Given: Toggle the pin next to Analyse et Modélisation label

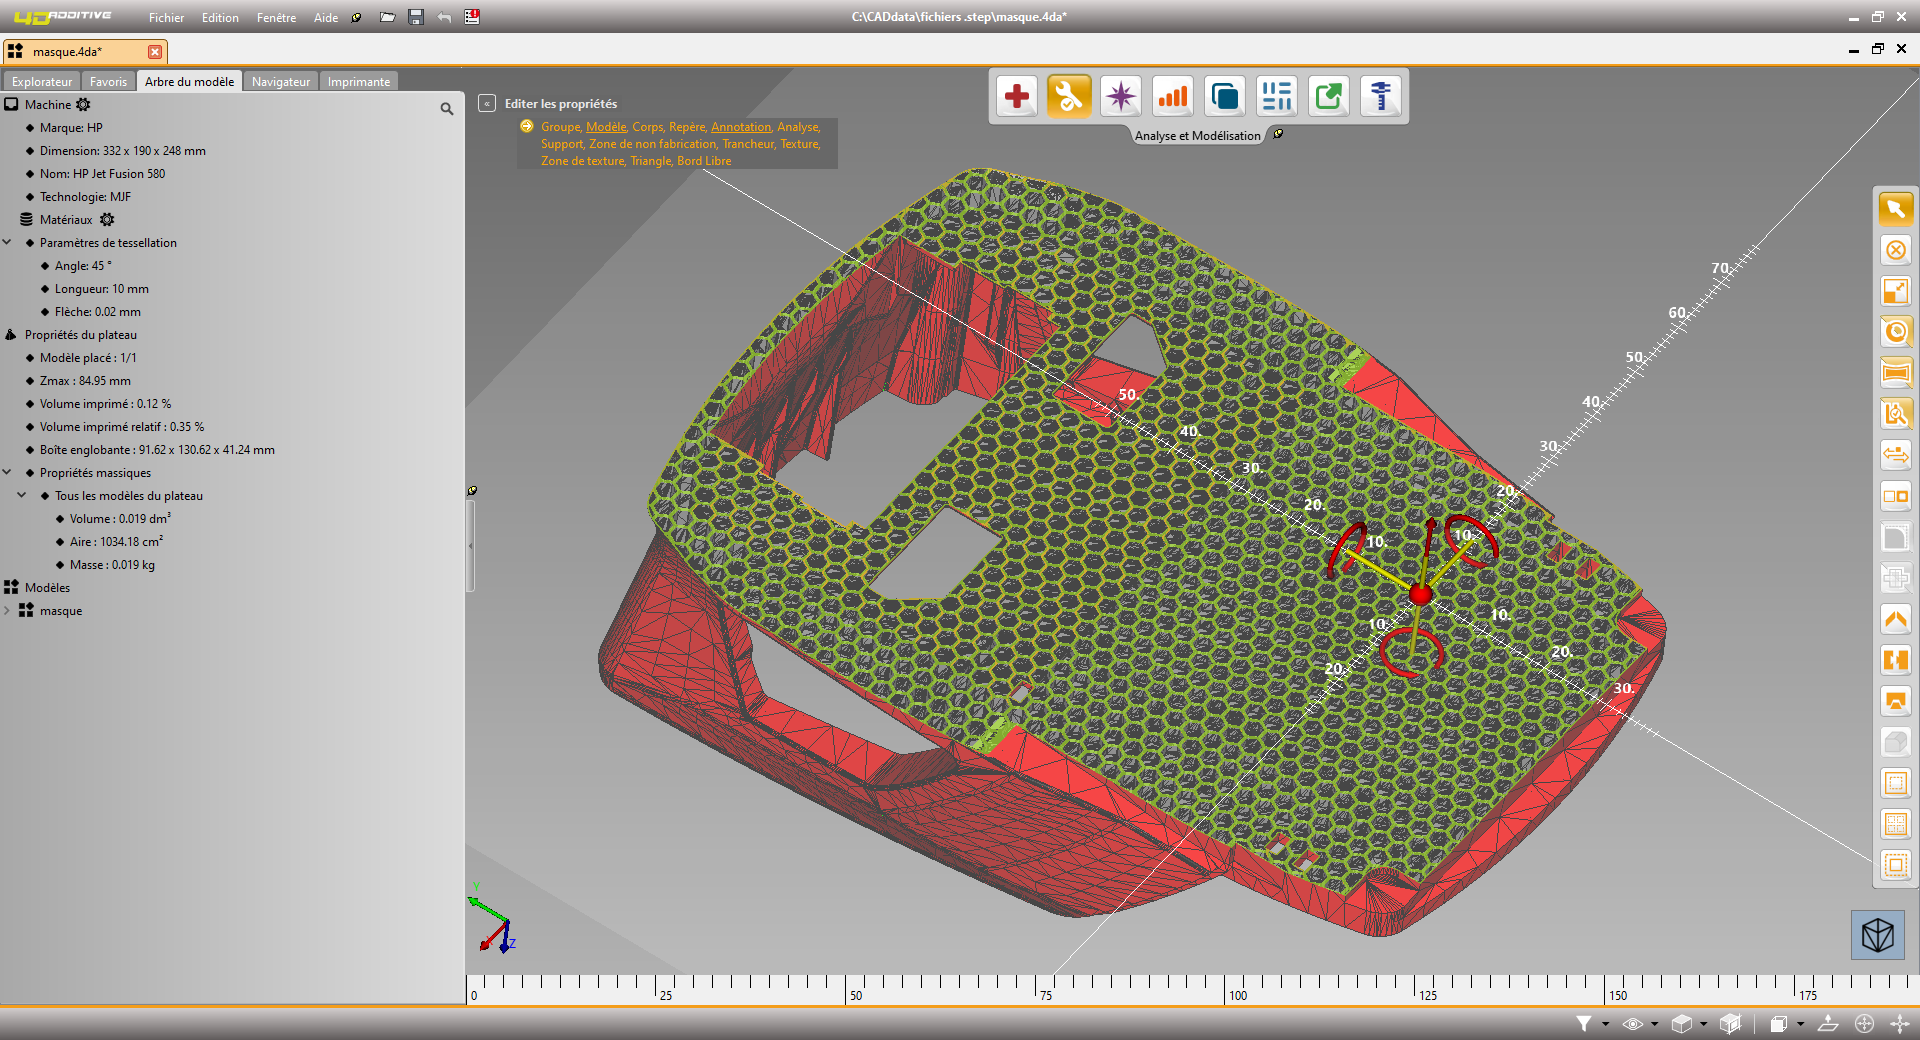Looking at the screenshot, I should [1278, 133].
